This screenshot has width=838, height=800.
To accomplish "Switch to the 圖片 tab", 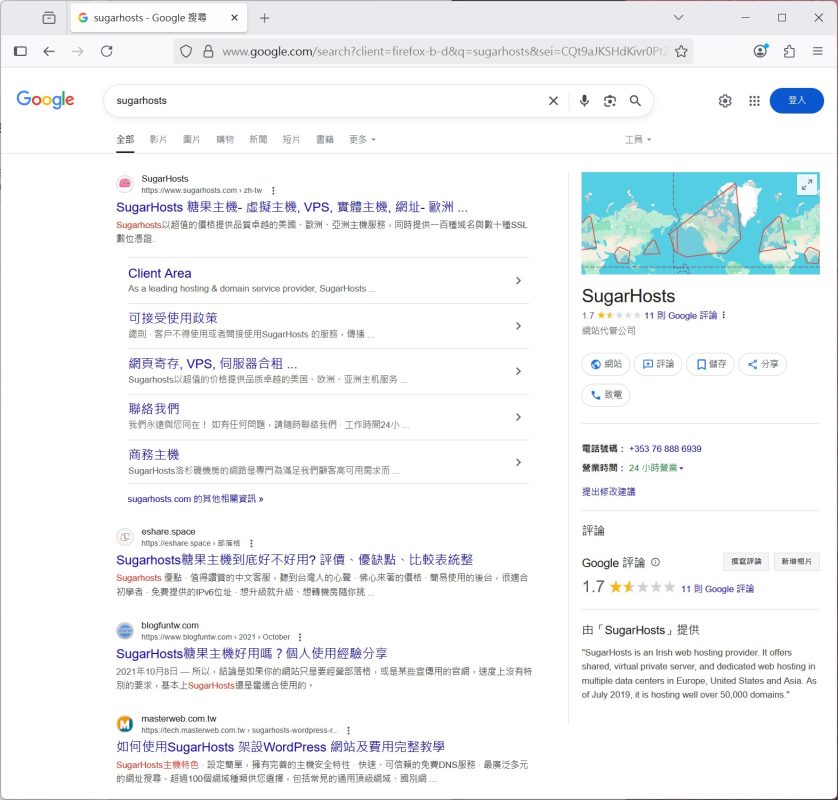I will (191, 139).
